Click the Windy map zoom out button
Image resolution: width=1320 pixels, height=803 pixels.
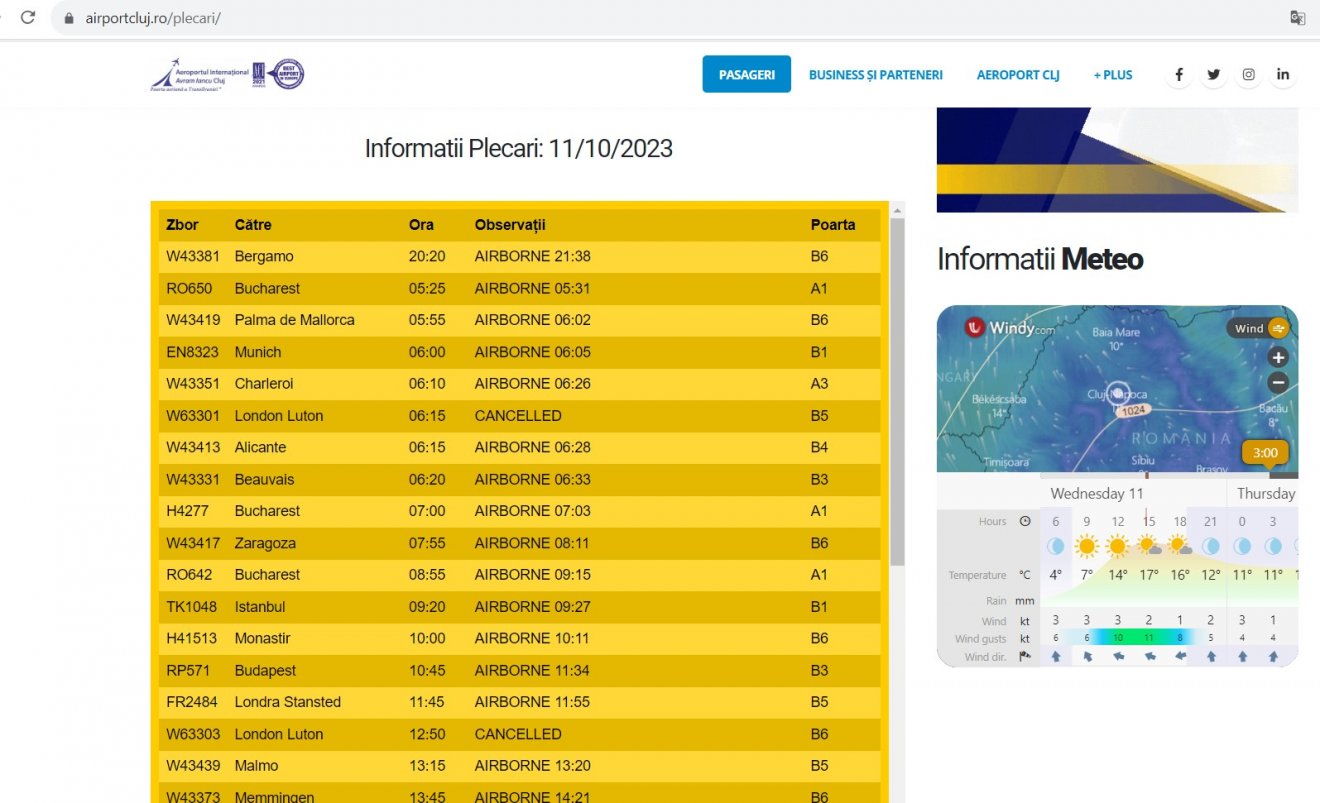[1278, 382]
